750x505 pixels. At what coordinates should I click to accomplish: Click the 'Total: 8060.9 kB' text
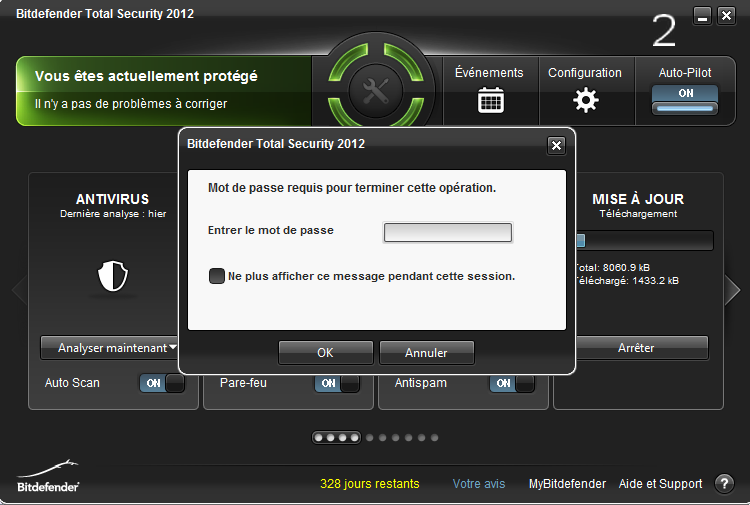[x=613, y=267]
